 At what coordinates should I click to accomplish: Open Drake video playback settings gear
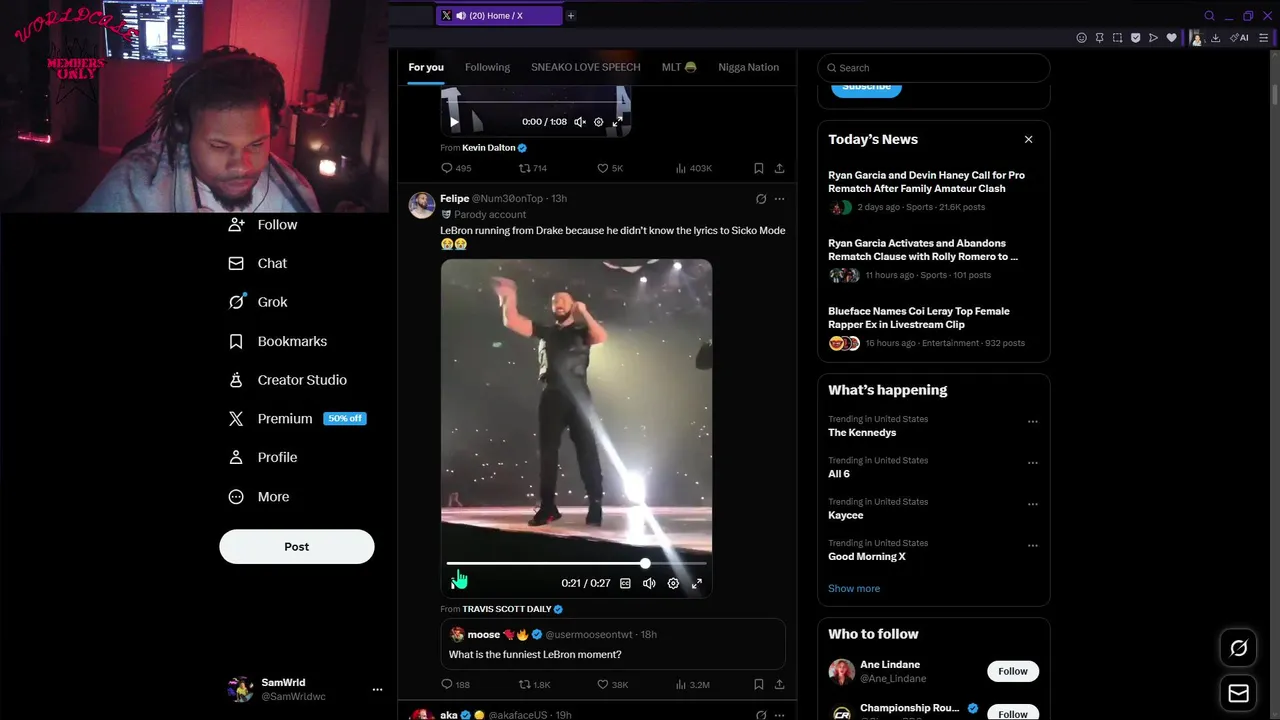tap(673, 583)
